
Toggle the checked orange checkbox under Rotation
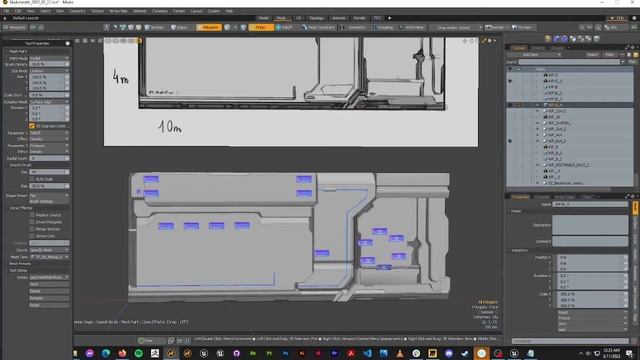[x=32, y=126]
